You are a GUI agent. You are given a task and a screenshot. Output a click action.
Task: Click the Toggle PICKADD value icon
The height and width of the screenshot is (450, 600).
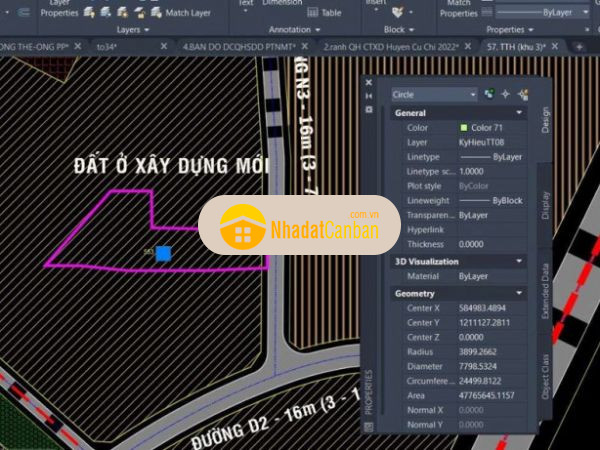click(x=490, y=94)
